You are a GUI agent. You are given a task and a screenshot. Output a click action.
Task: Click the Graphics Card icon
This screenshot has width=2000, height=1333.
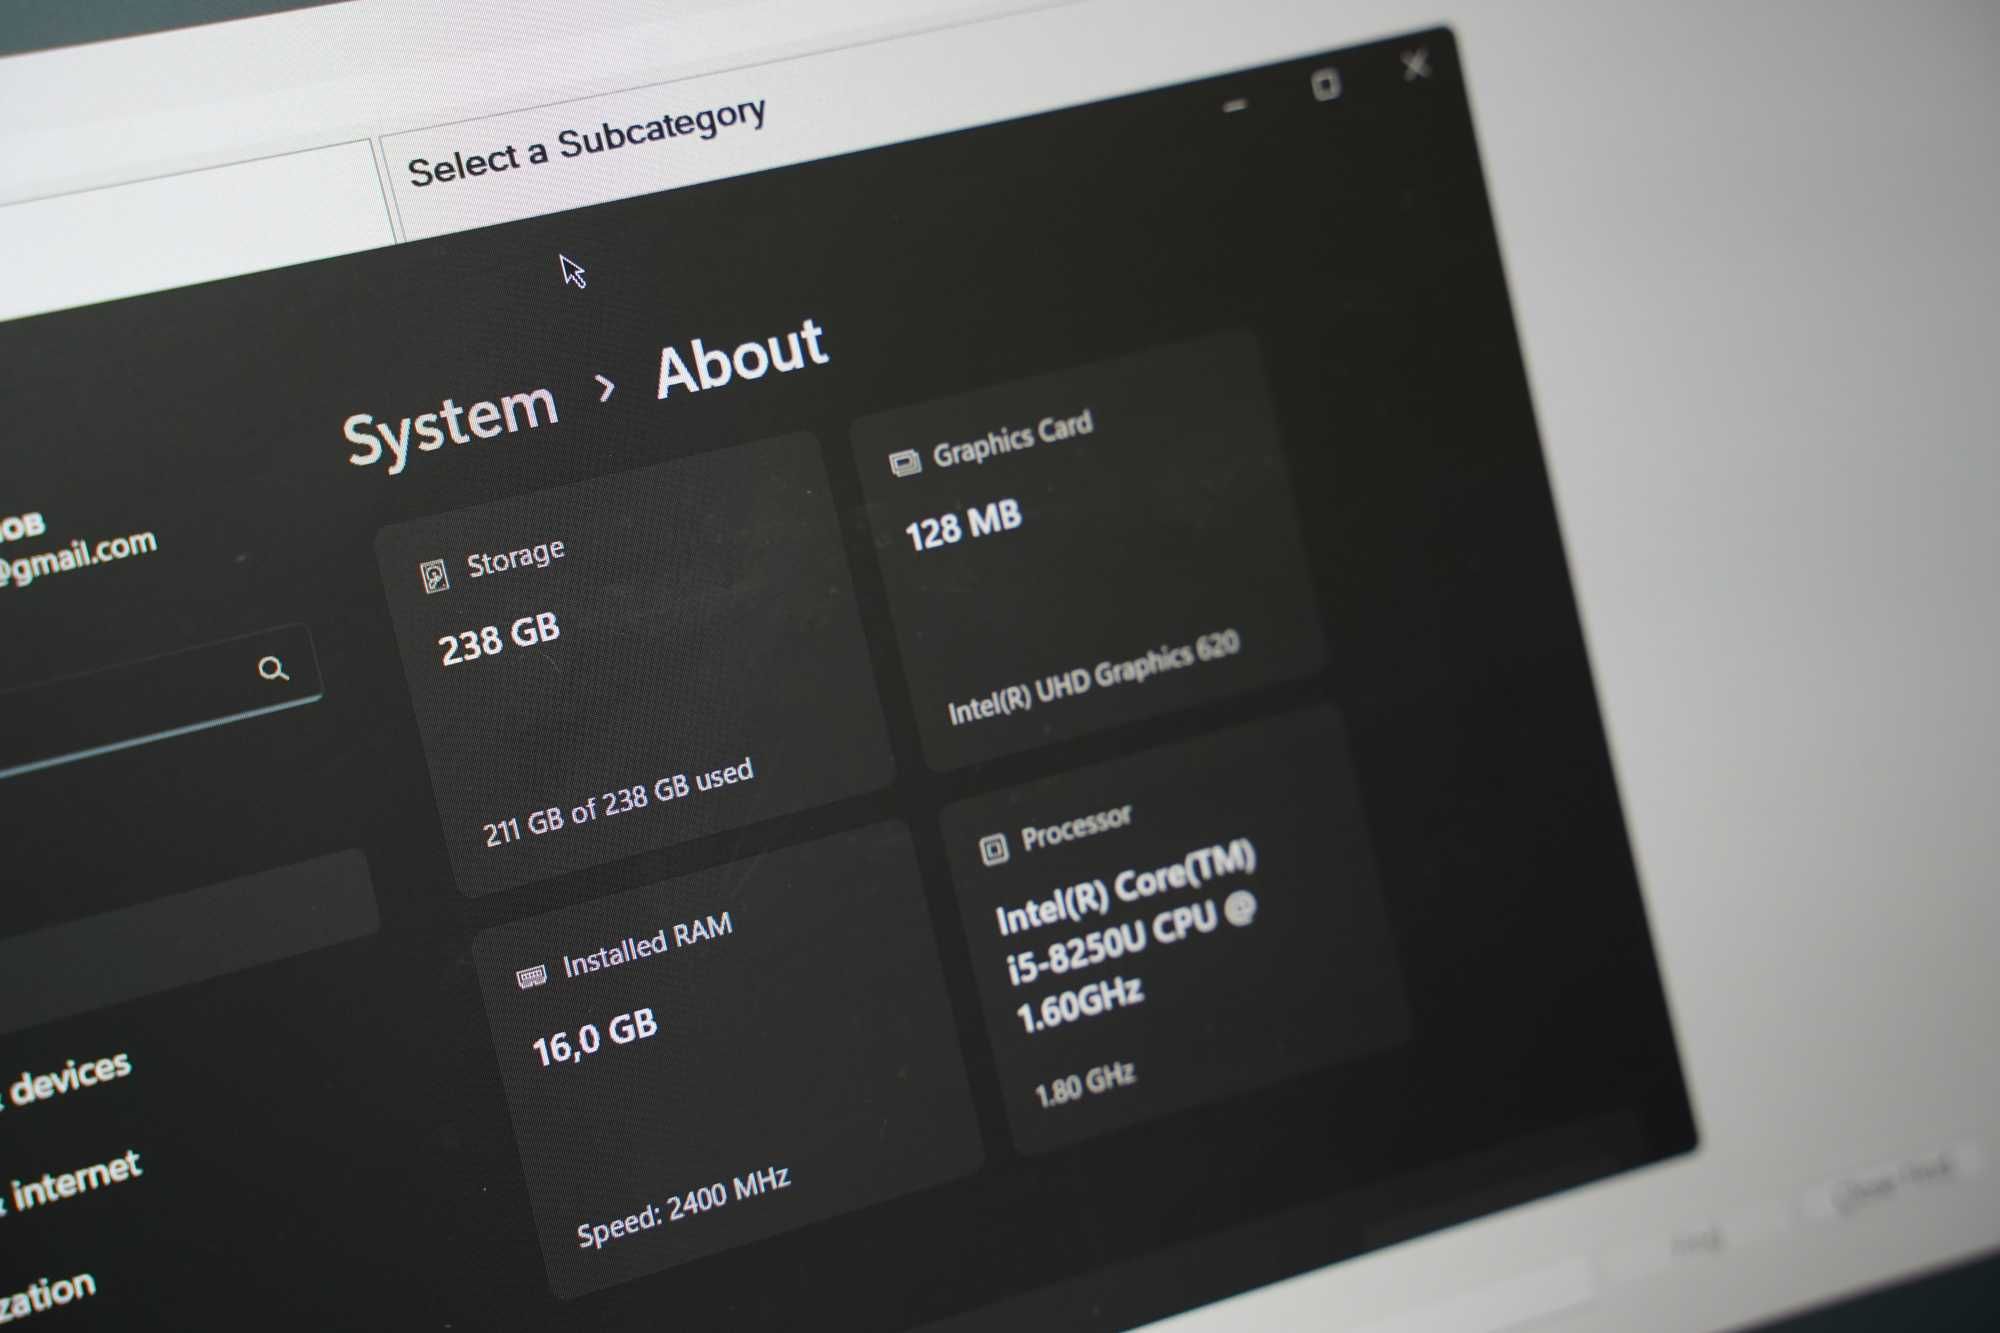904,461
